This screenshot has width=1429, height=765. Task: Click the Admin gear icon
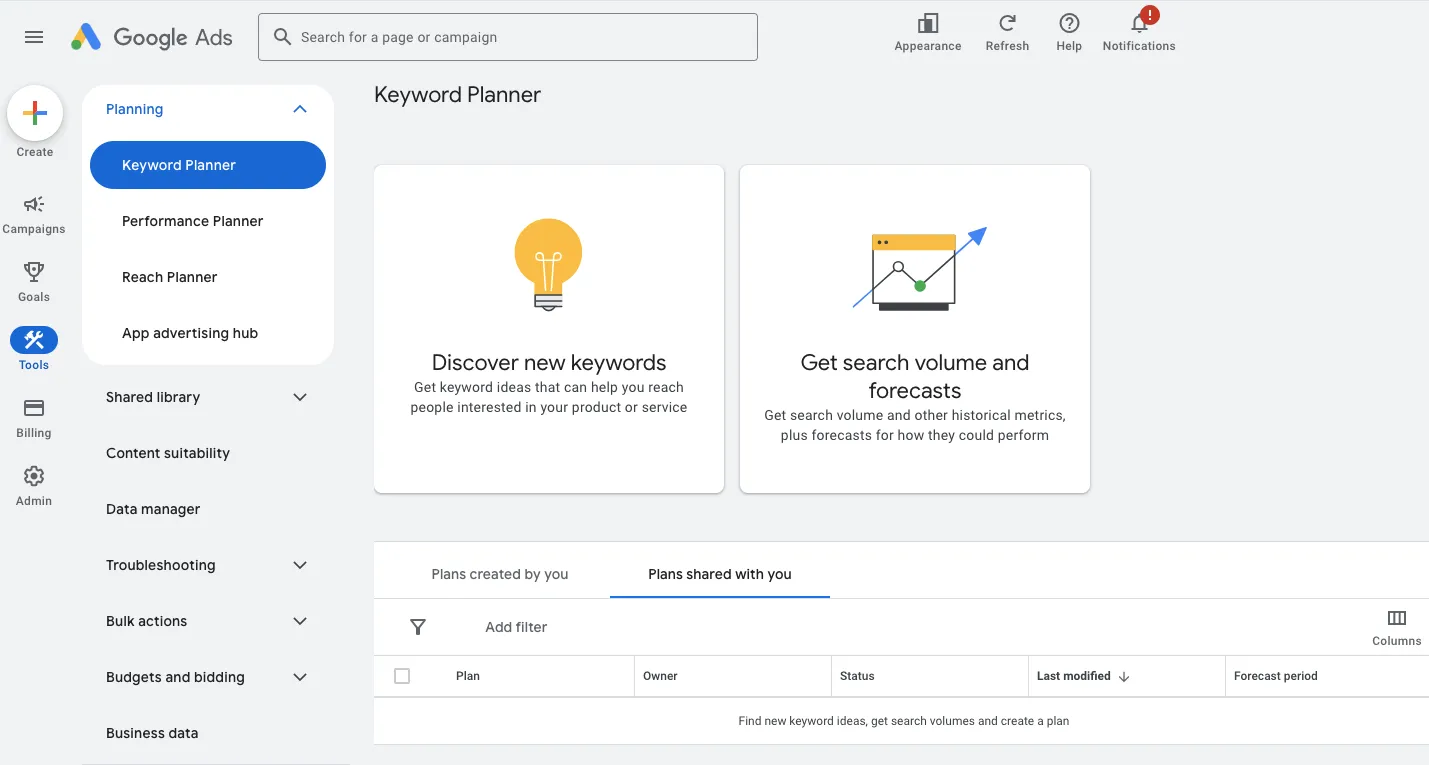tap(33, 477)
